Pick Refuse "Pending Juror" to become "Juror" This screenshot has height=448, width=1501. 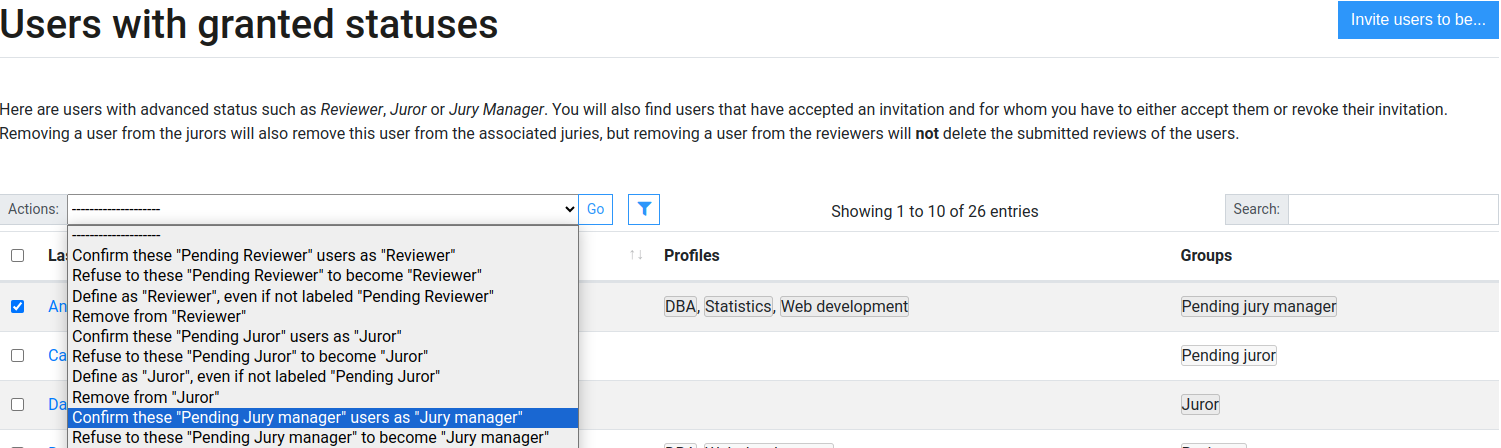pos(250,356)
